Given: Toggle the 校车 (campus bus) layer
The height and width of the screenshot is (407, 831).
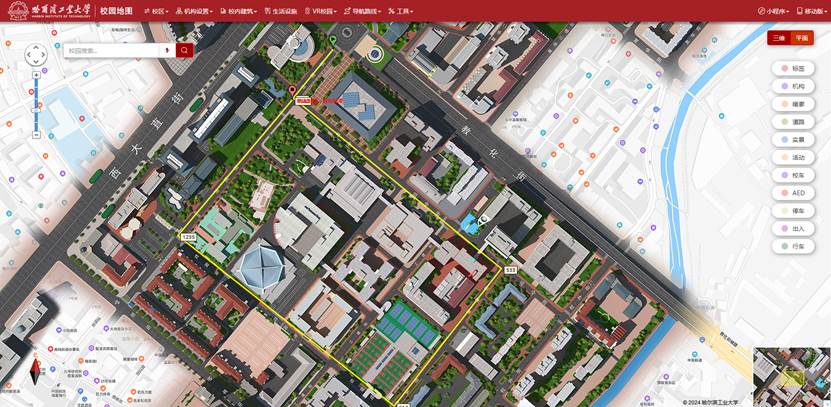Looking at the screenshot, I should coord(793,175).
